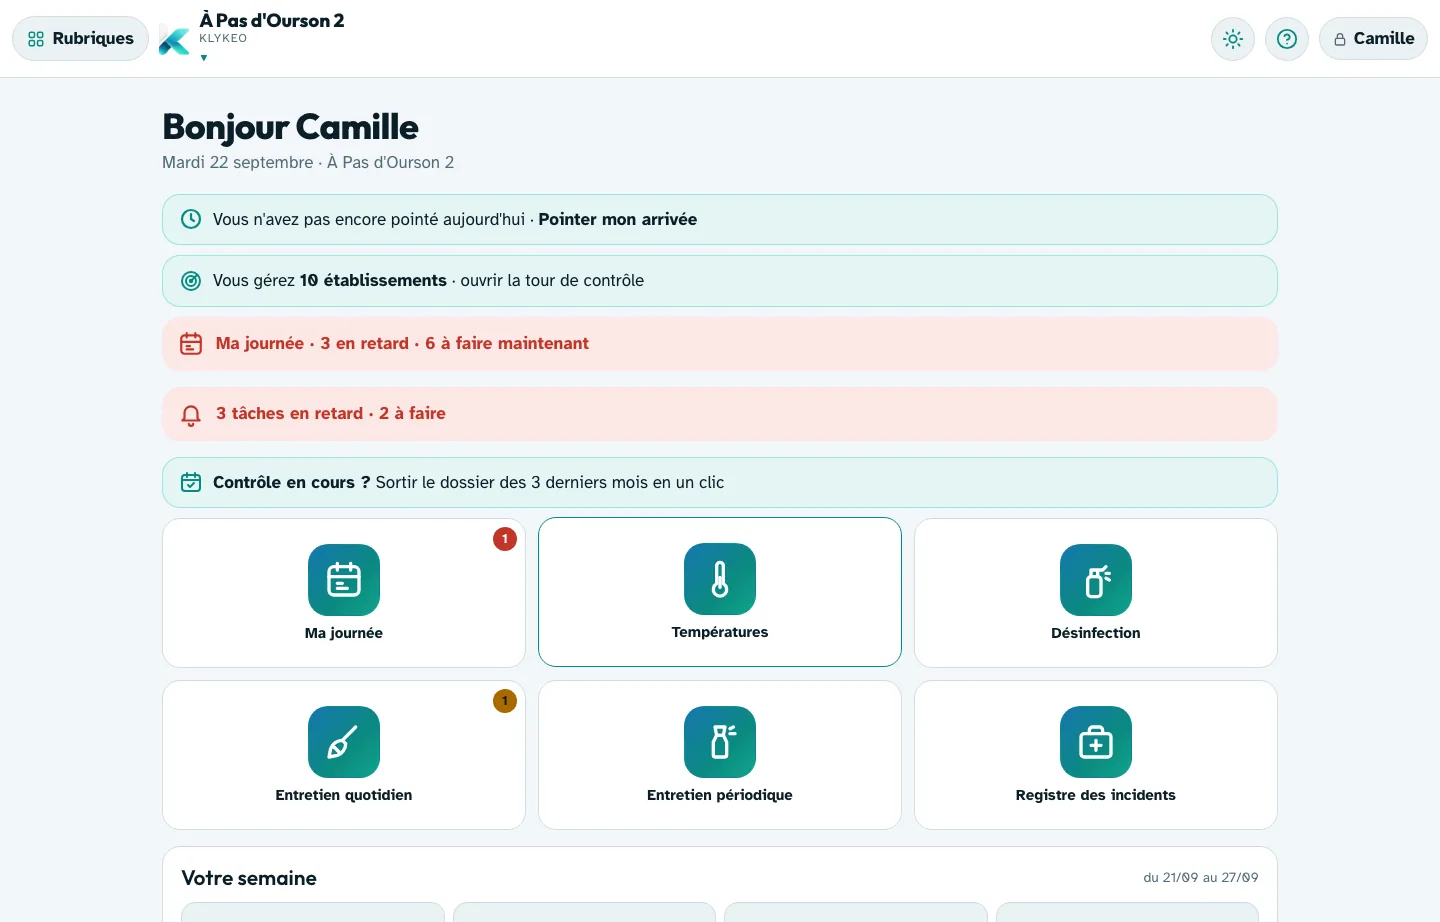Click the bell icon in the tâches en retard alert
1440x922 pixels.
point(191,415)
